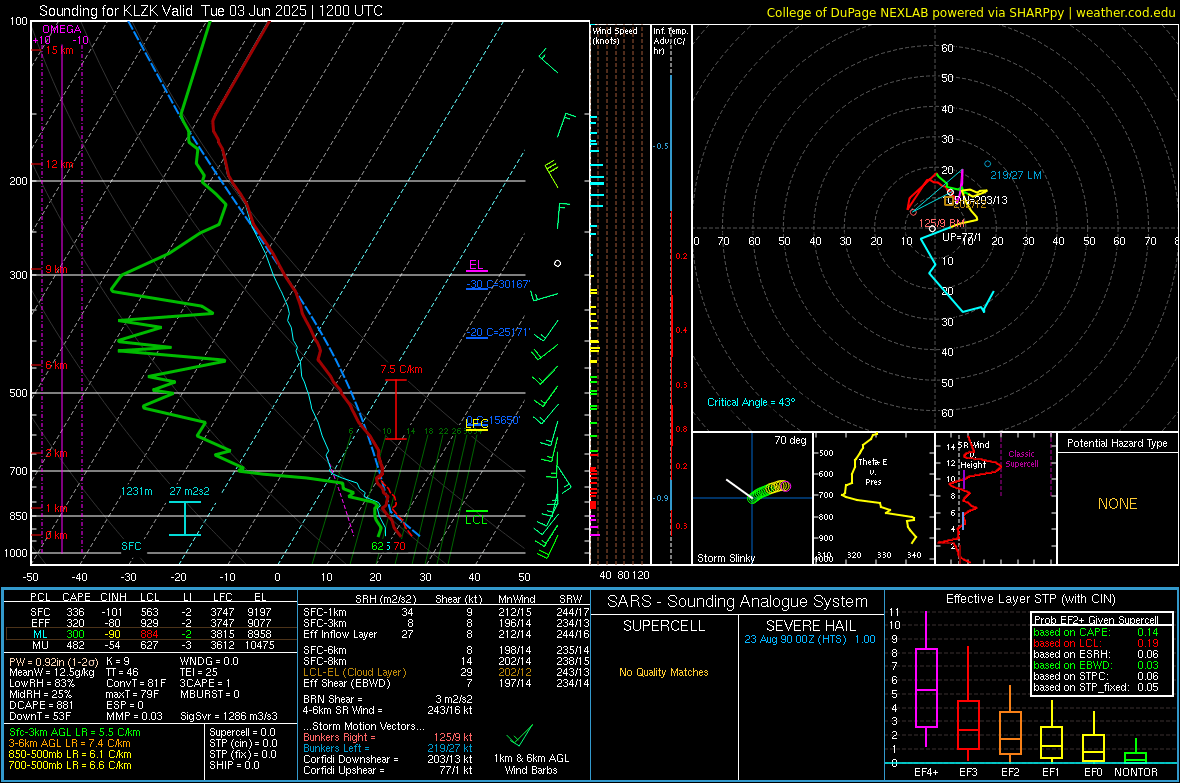Select the highlighted ML parcel row
The image size is (1180, 783).
click(151, 634)
